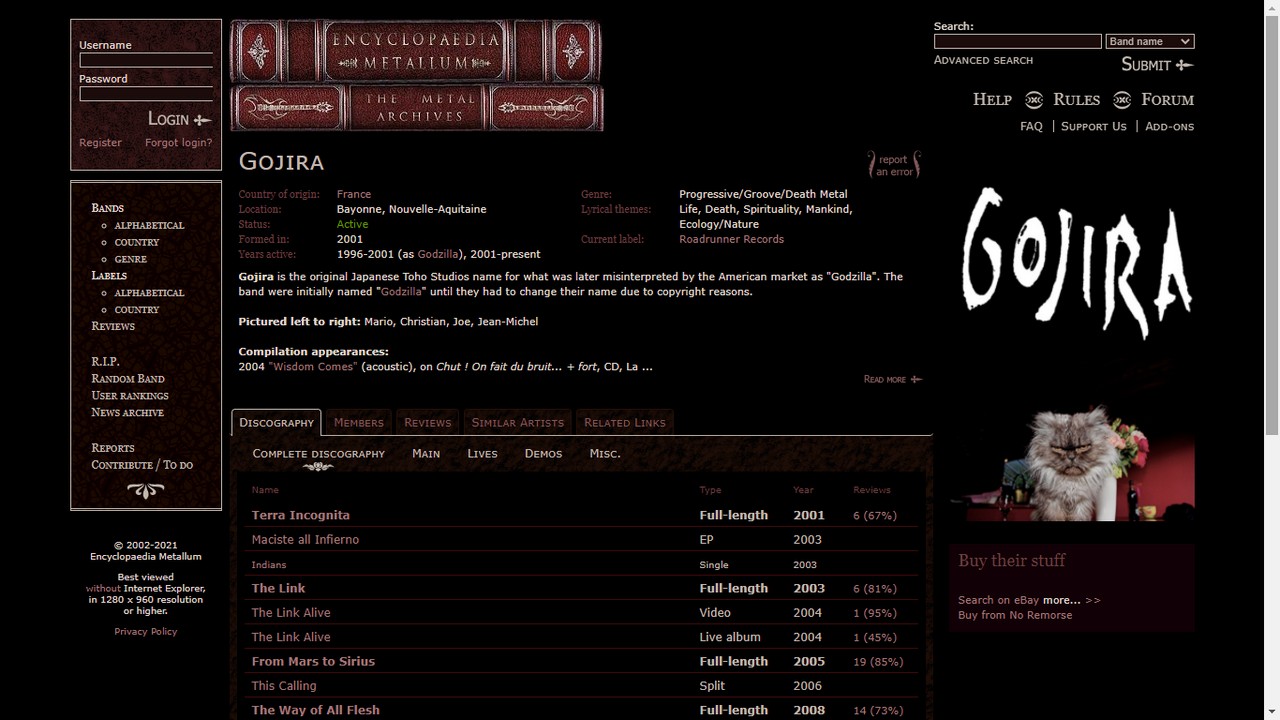The height and width of the screenshot is (720, 1280).
Task: Select the Demos discography sub-tab
Action: coord(543,454)
